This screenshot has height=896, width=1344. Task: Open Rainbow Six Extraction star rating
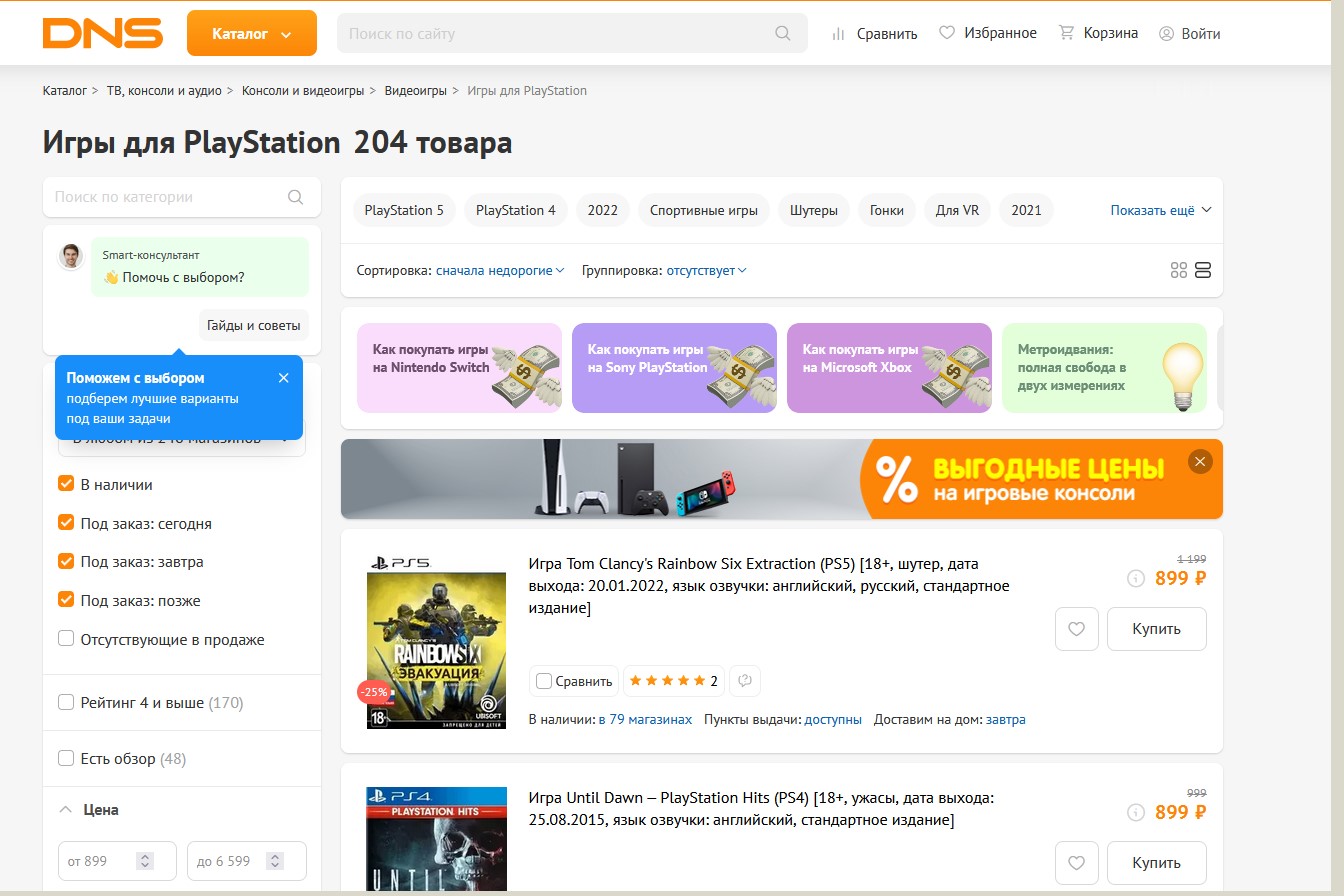(x=674, y=681)
